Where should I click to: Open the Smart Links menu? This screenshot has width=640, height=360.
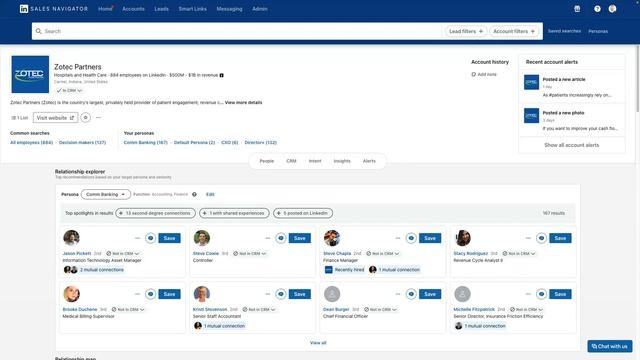[193, 9]
